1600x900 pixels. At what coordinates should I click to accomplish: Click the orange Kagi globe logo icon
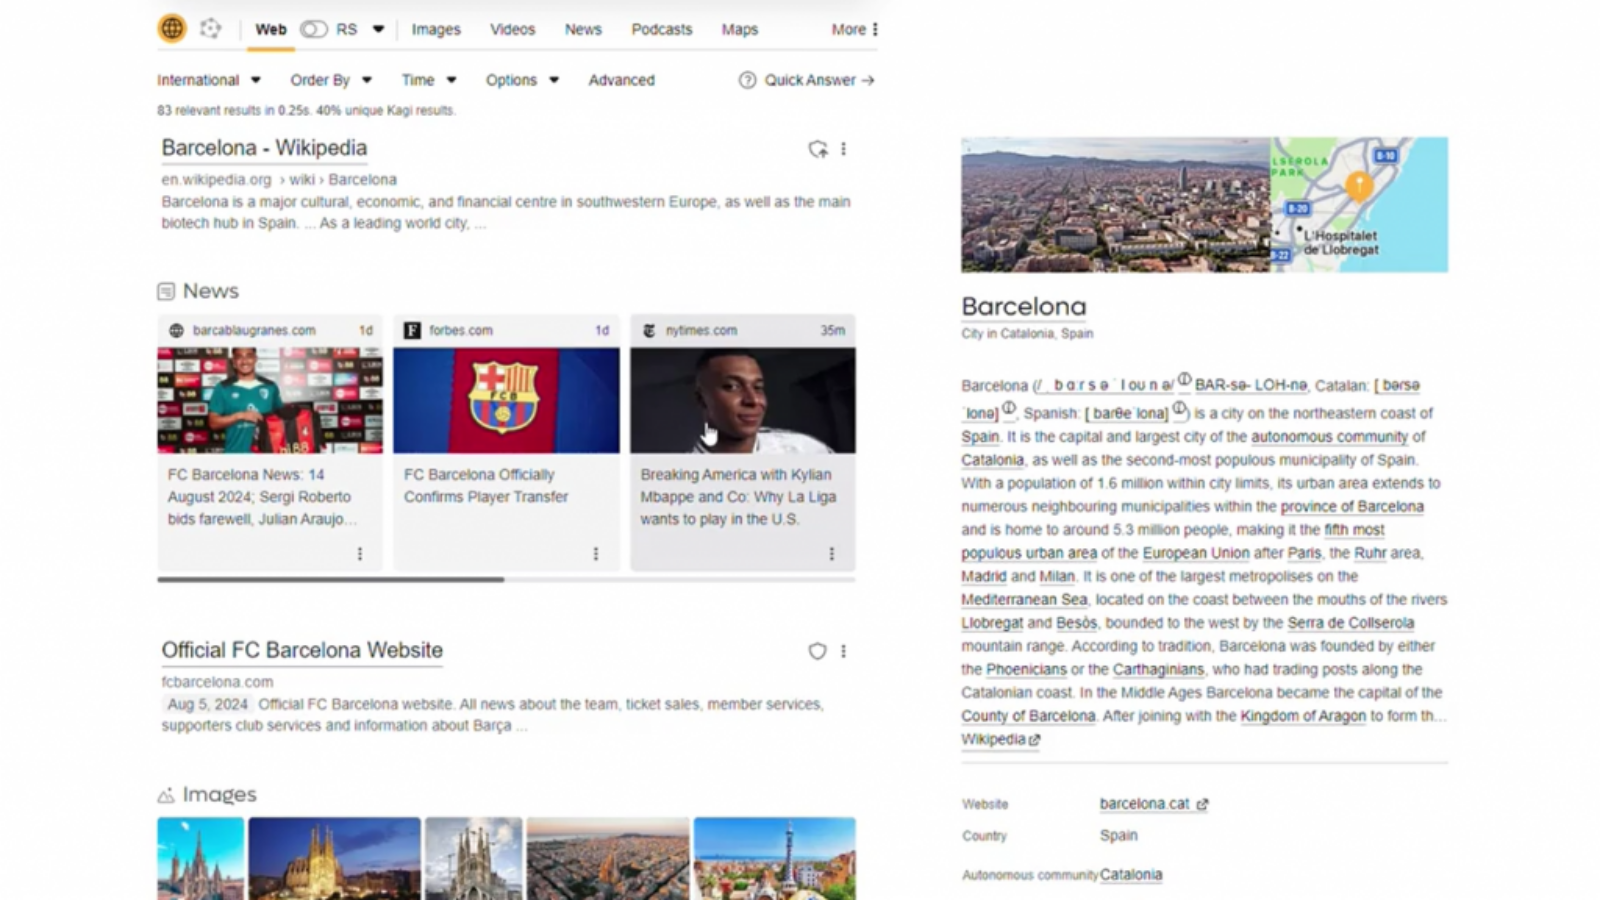[x=172, y=28]
